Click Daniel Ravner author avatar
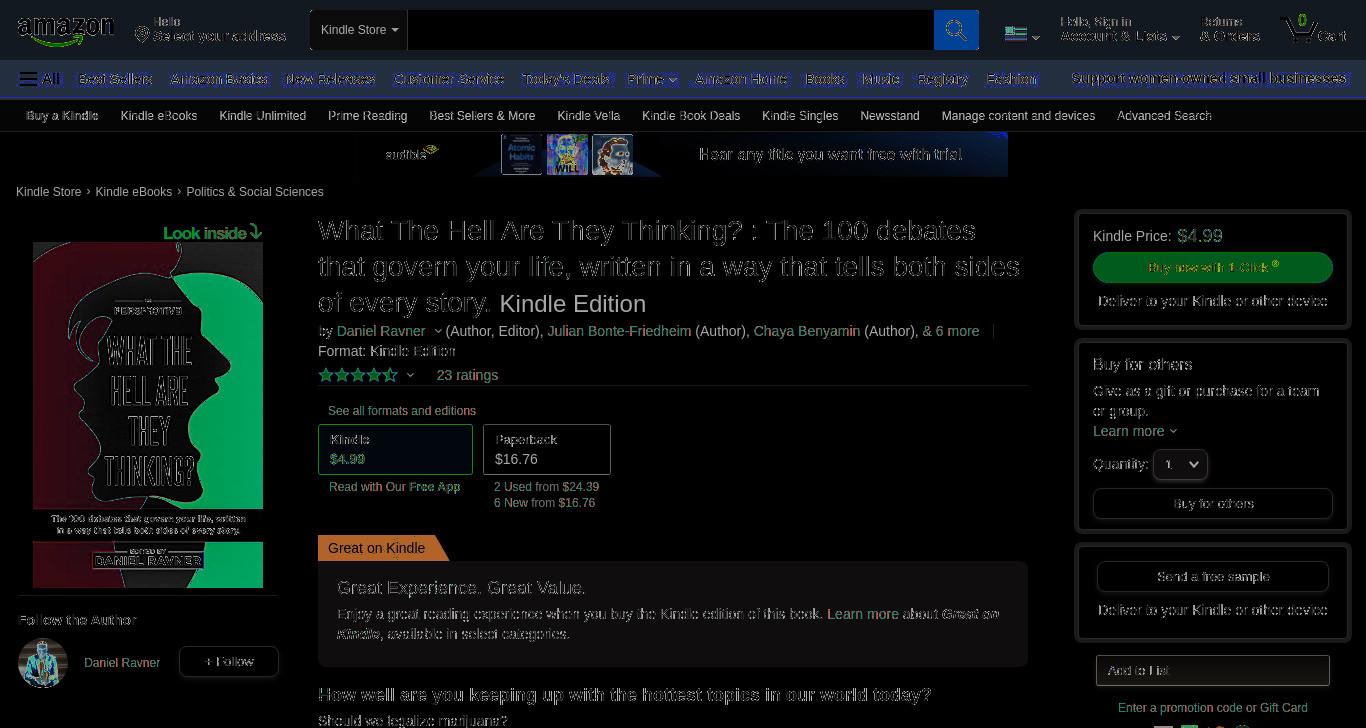Screen dimensions: 1366x728 click(x=43, y=663)
